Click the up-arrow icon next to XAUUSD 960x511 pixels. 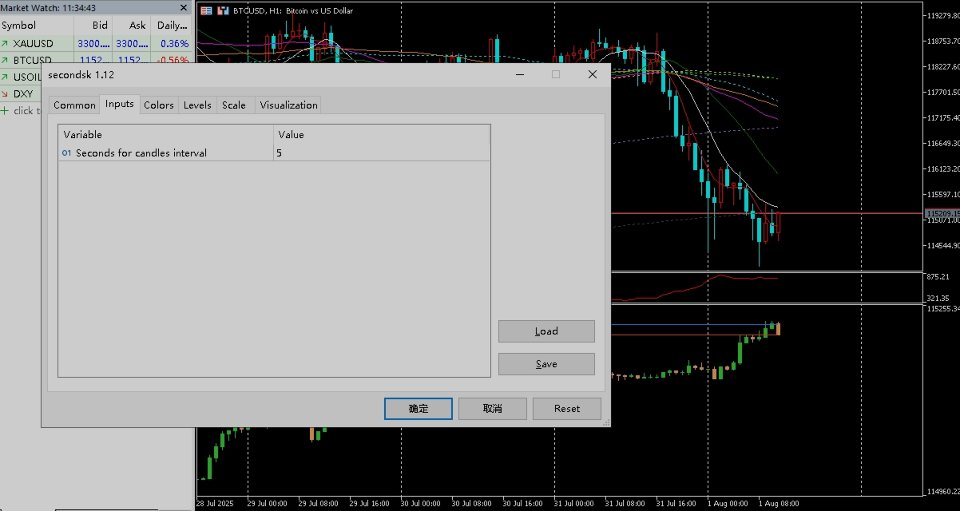(x=5, y=44)
